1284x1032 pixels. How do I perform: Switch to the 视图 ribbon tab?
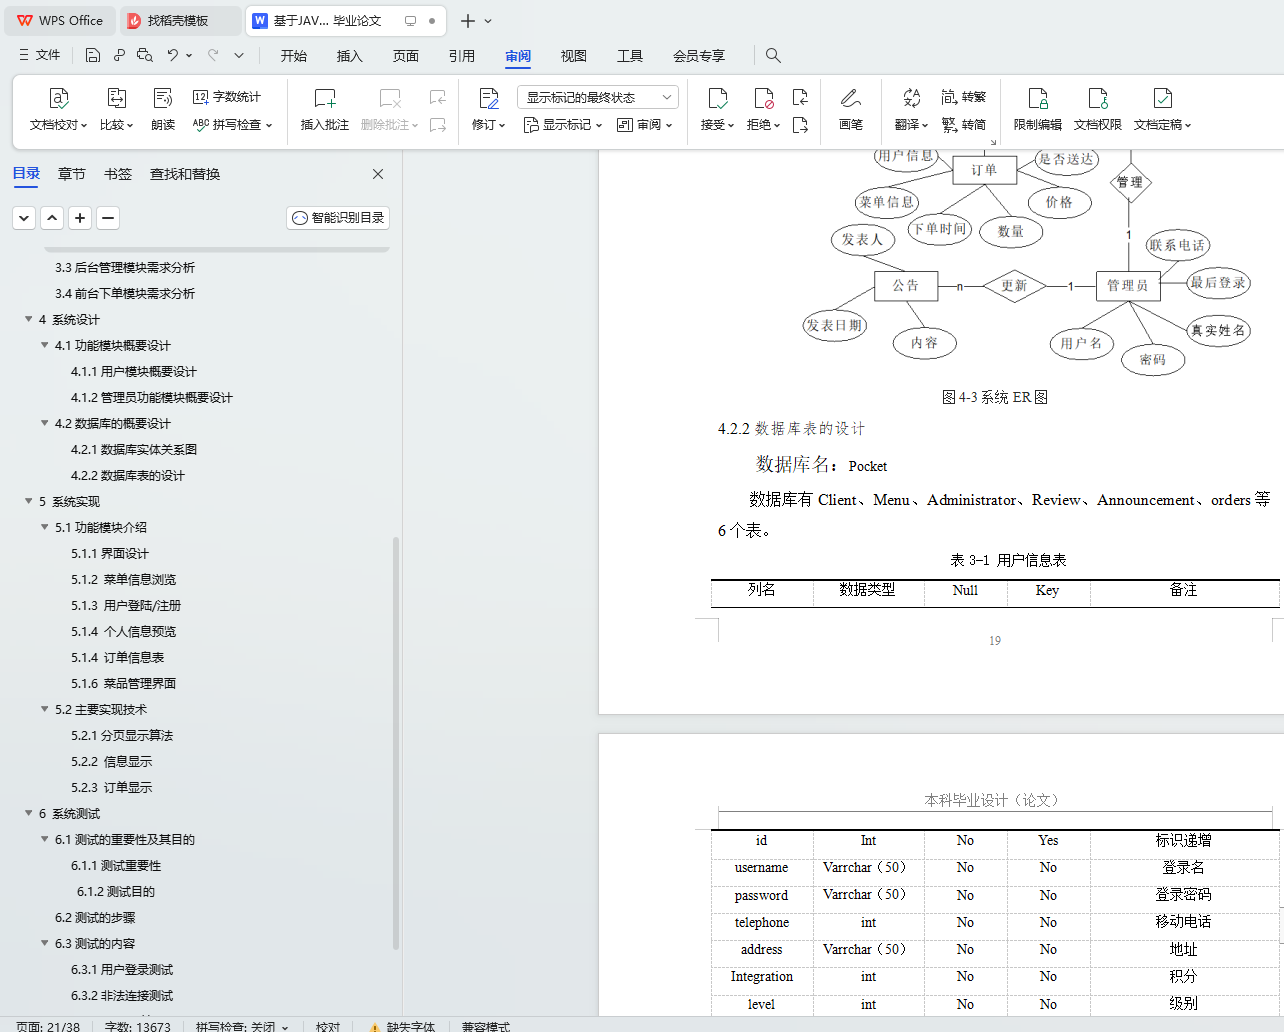pyautogui.click(x=574, y=56)
